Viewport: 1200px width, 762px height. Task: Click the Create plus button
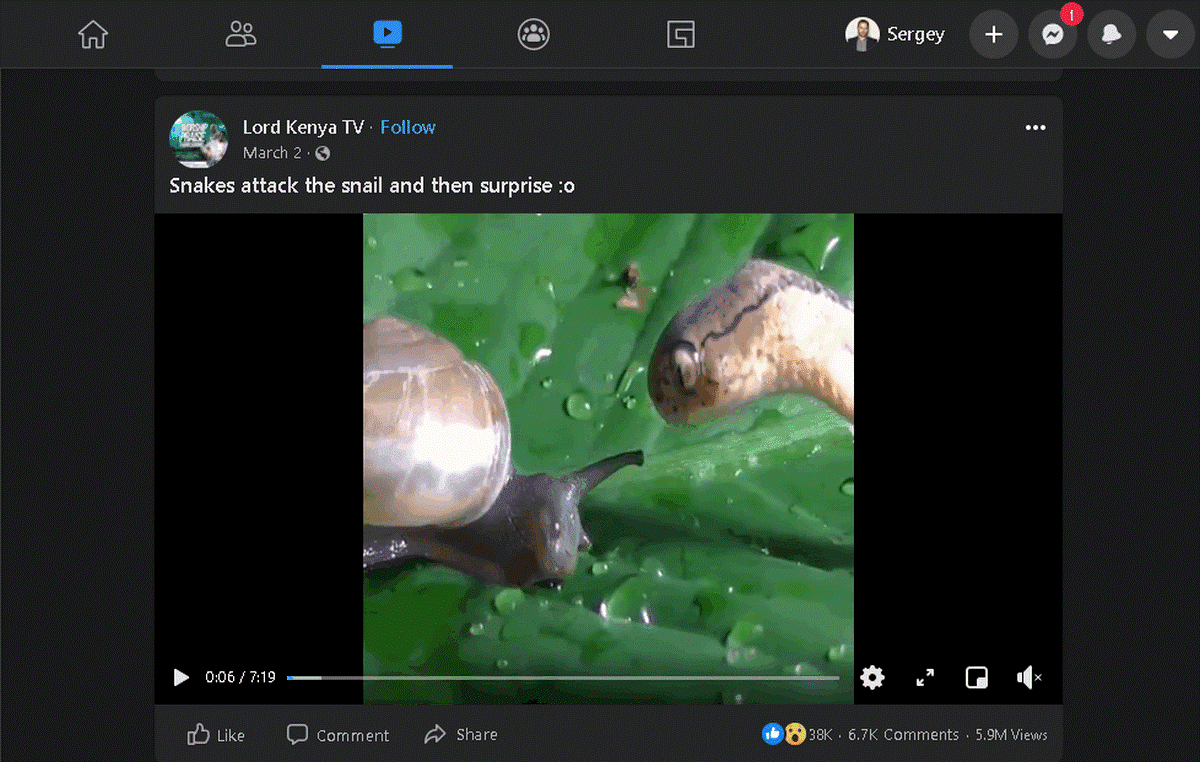[994, 35]
